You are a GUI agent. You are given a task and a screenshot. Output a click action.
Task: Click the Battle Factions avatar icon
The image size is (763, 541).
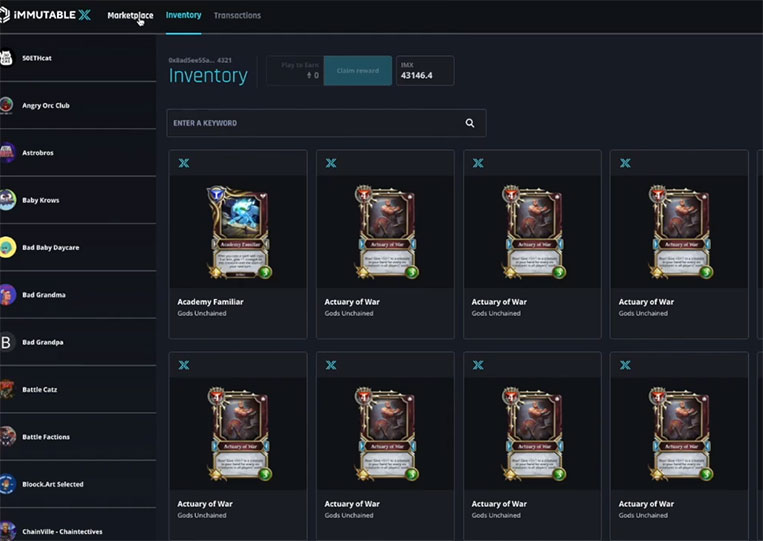click(x=7, y=436)
